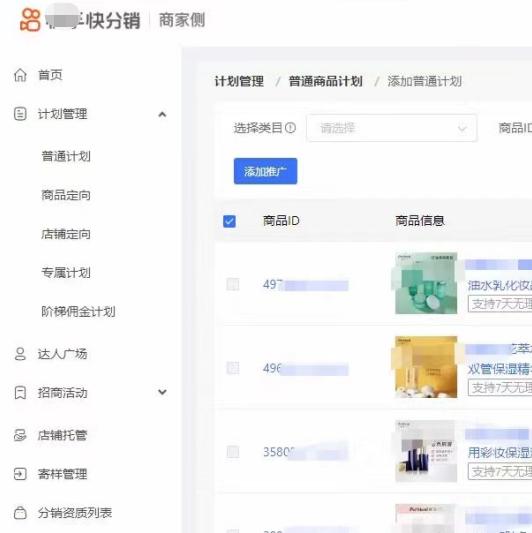Image resolution: width=532 pixels, height=533 pixels.
Task: Open 寄样管理 in the sidebar
Action: coord(63,474)
